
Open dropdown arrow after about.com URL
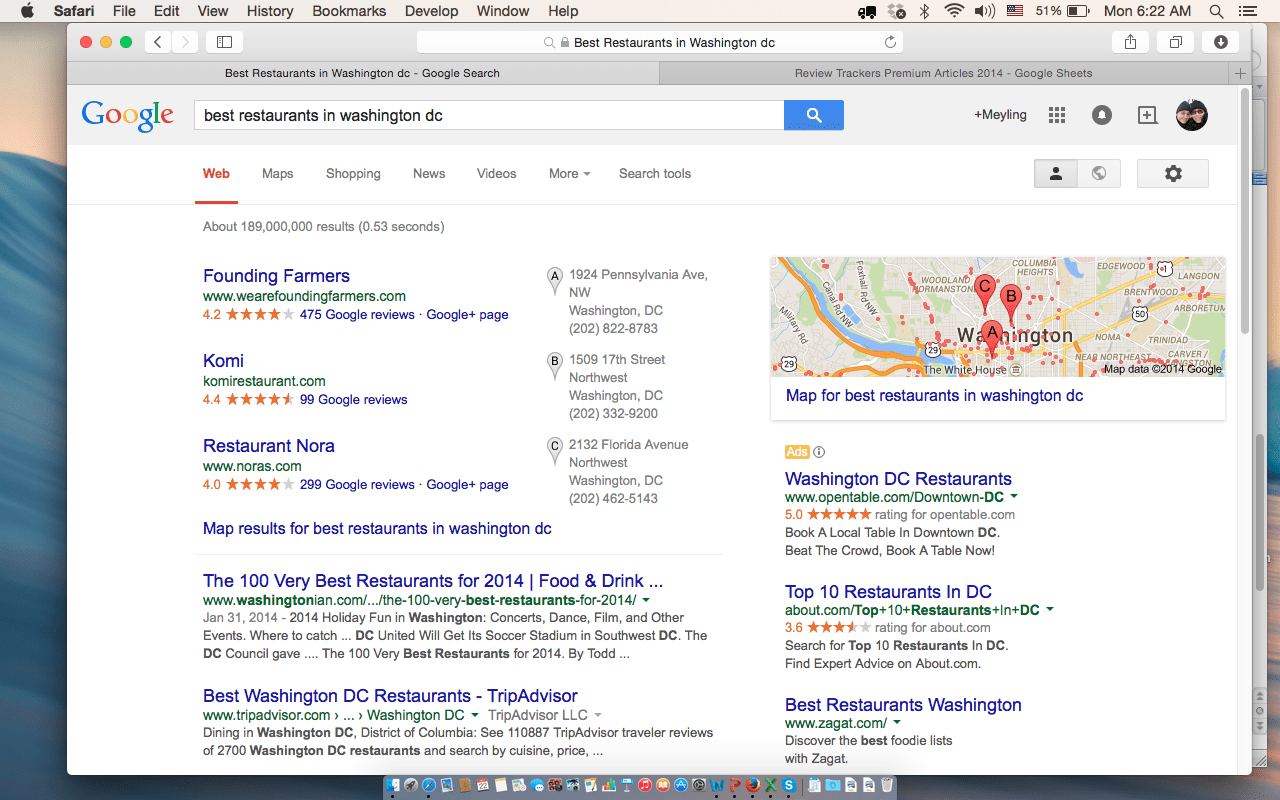click(x=1050, y=609)
